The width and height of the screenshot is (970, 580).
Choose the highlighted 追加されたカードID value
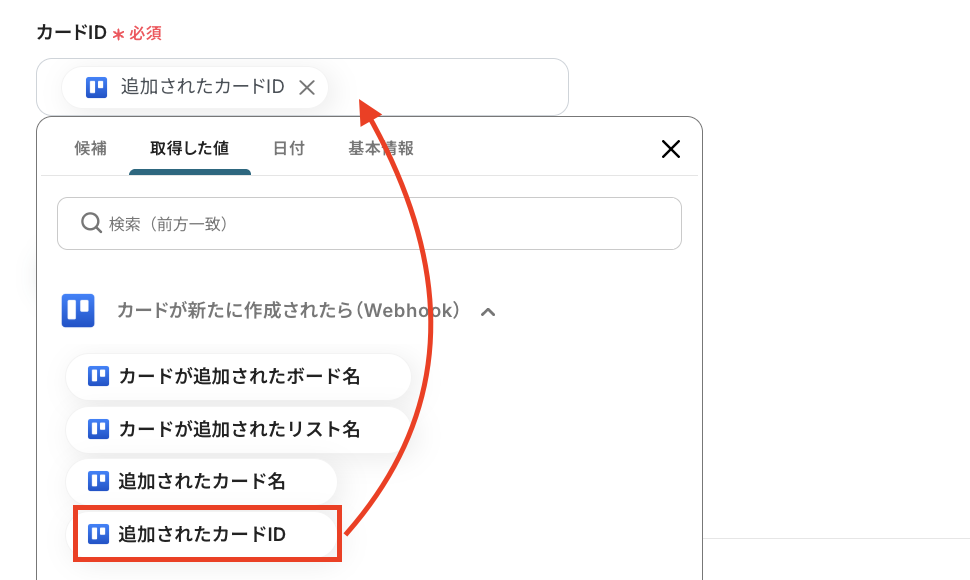click(206, 533)
